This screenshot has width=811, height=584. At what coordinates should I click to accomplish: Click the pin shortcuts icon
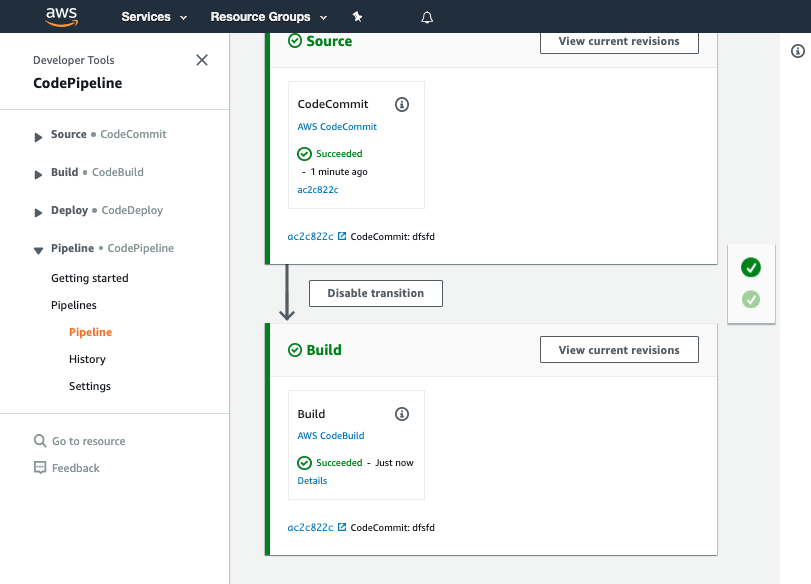click(x=357, y=17)
